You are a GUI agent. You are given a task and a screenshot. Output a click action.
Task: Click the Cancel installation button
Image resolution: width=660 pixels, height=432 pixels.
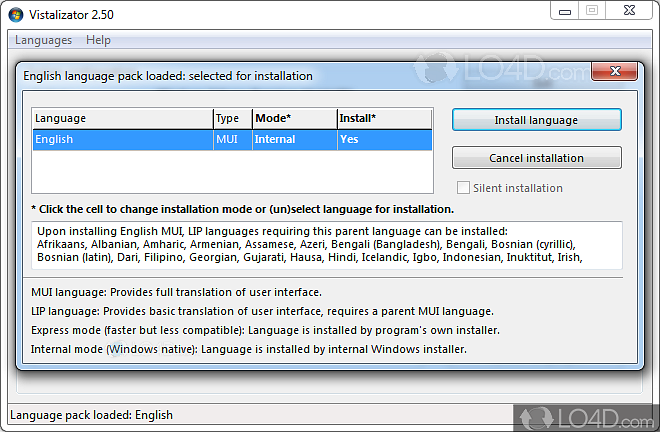[536, 158]
